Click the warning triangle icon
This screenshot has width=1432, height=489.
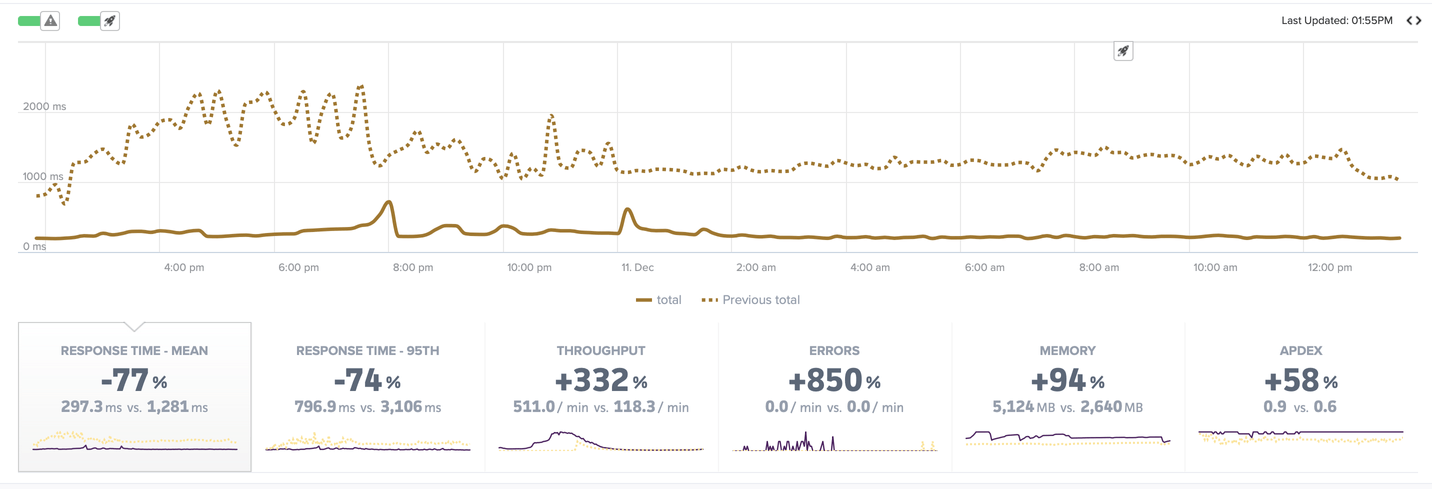point(50,20)
